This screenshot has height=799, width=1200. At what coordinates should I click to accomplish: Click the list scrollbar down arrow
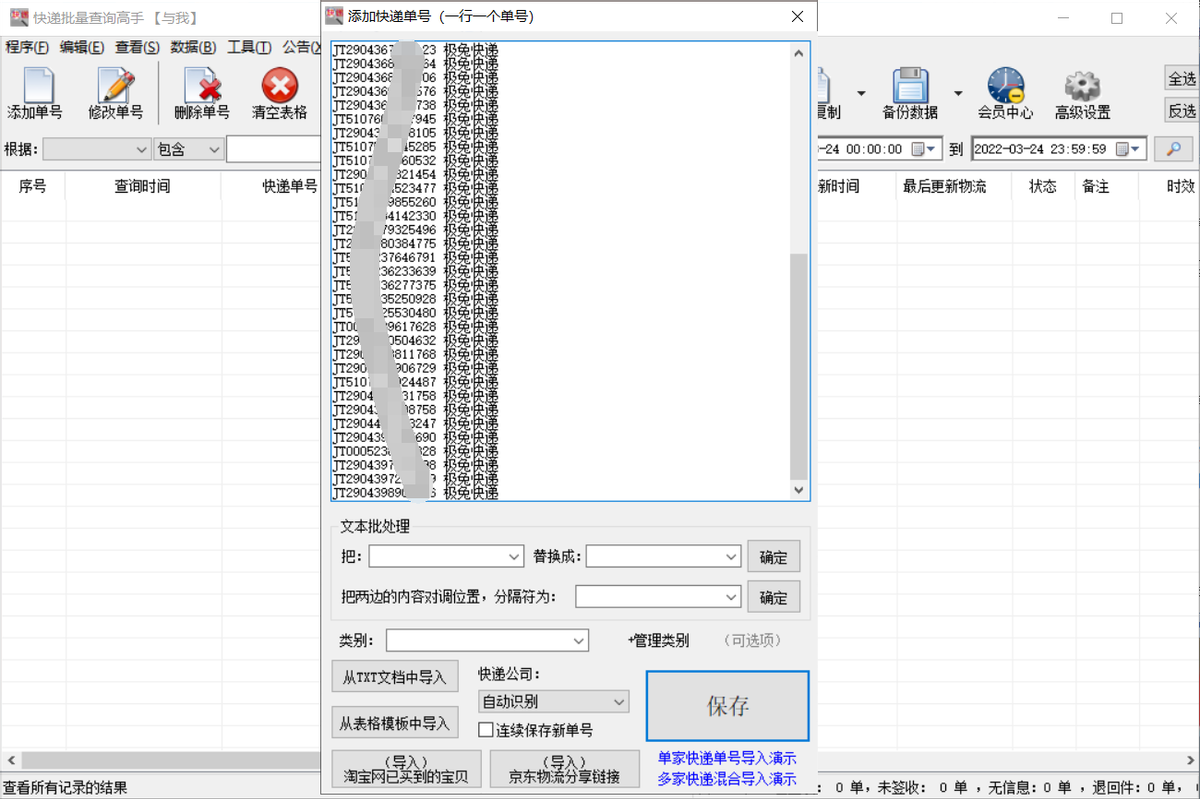tap(797, 490)
